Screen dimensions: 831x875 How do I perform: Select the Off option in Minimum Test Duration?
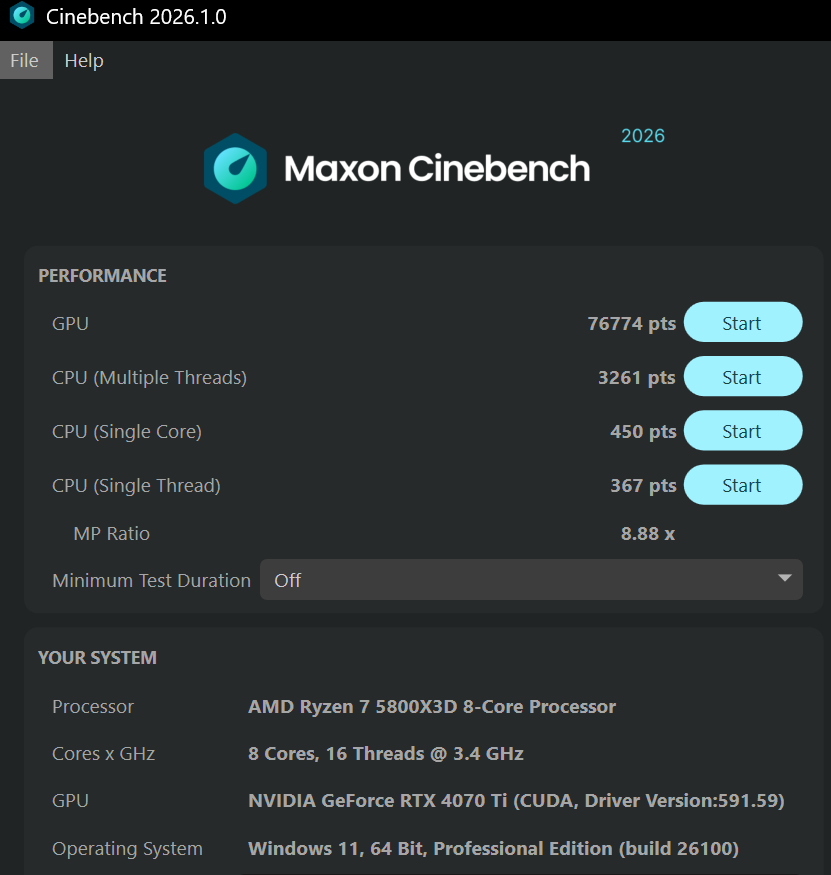click(288, 580)
